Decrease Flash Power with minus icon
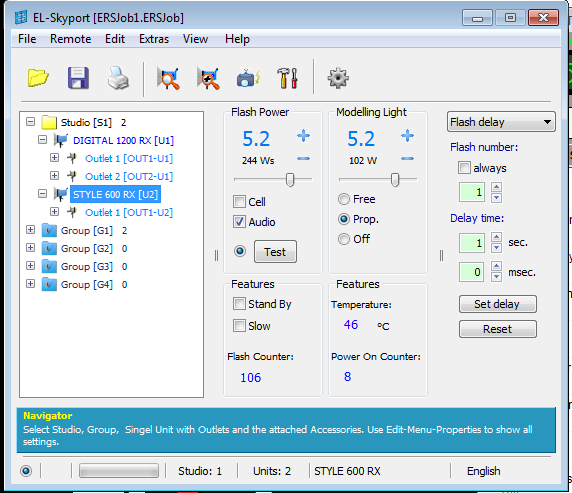Screen dimensions: 572x493 pyautogui.click(x=303, y=158)
